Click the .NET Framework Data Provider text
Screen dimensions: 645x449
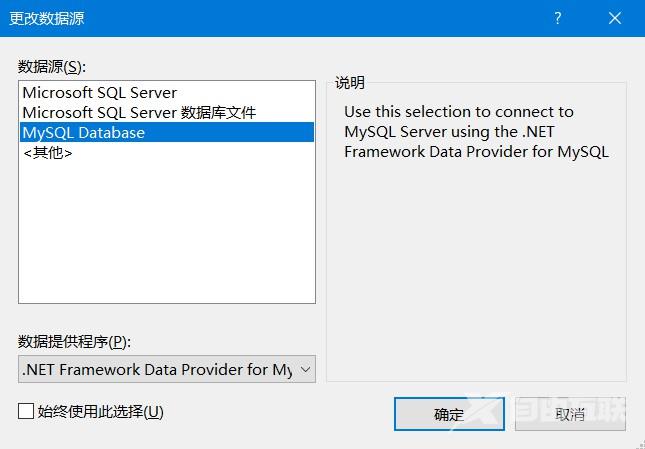[157, 369]
